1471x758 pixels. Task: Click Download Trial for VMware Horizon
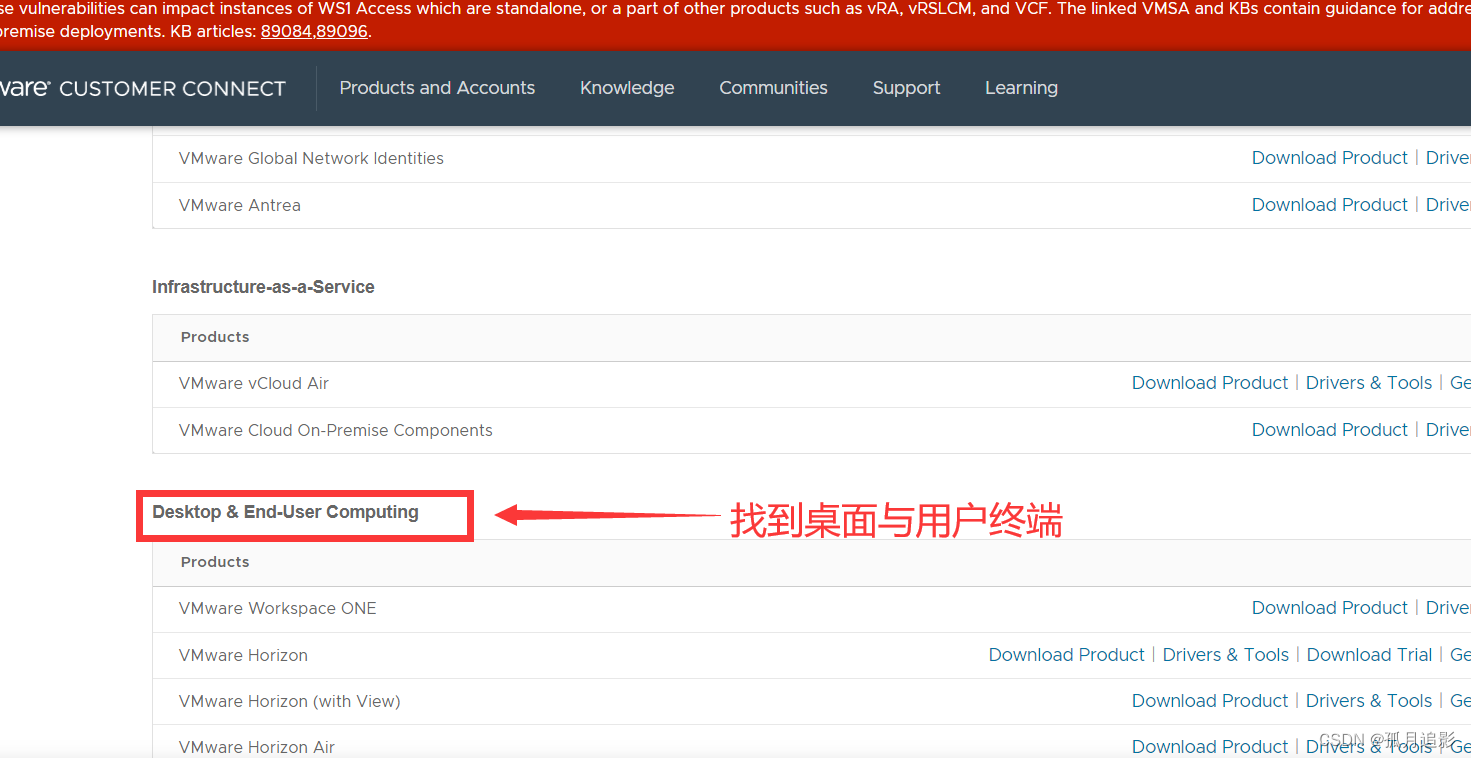[x=1369, y=655]
